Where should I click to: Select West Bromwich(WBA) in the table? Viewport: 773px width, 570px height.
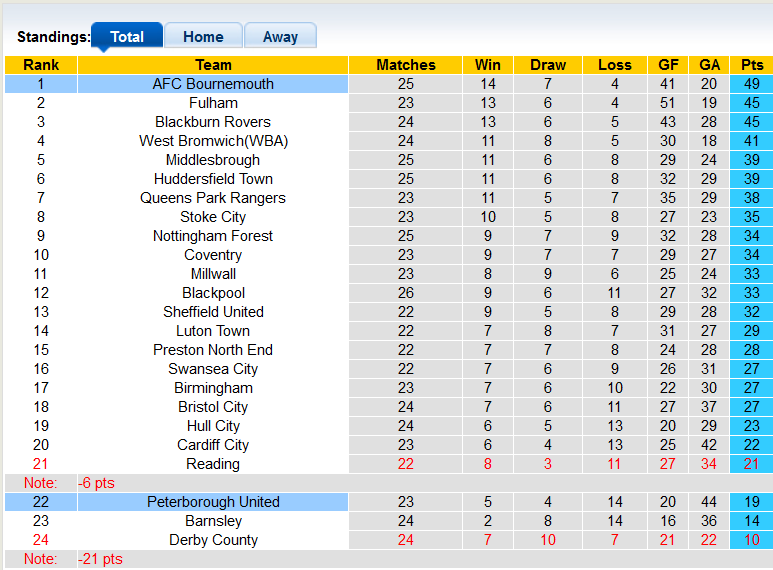tap(213, 141)
